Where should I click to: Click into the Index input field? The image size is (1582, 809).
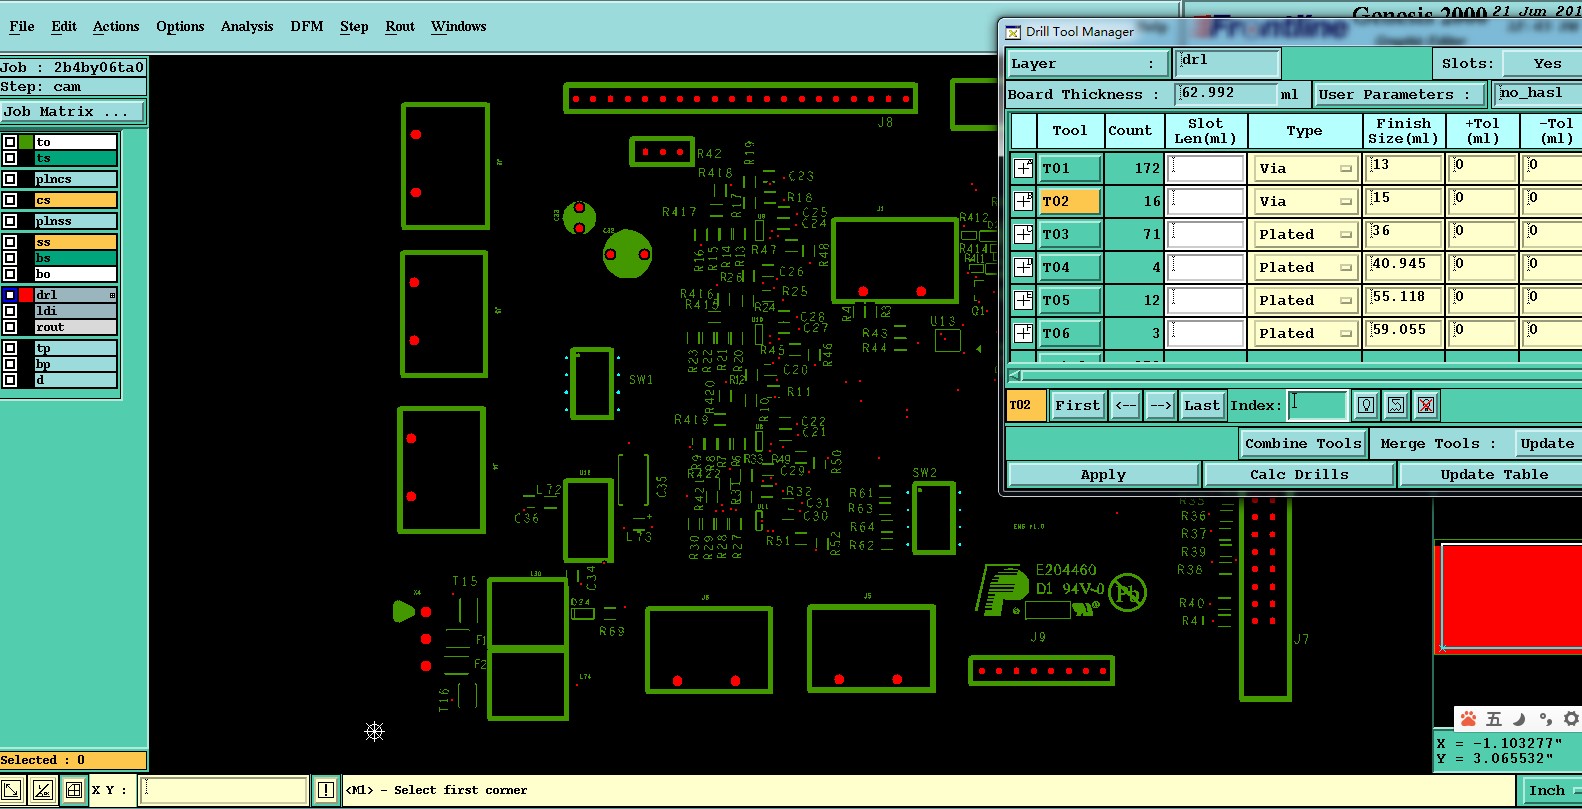tap(1317, 404)
